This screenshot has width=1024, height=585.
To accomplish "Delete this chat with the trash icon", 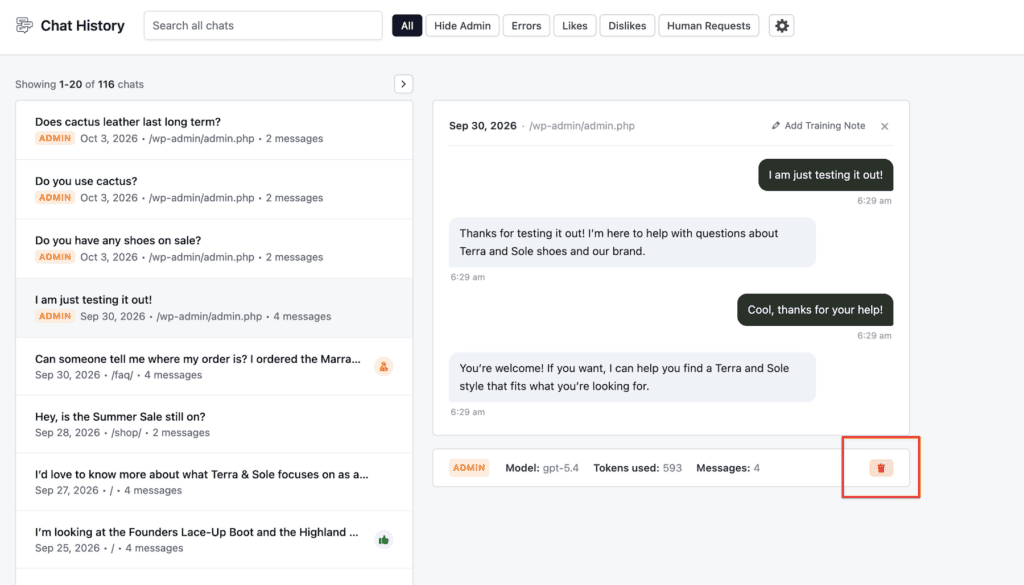I will pyautogui.click(x=881, y=468).
